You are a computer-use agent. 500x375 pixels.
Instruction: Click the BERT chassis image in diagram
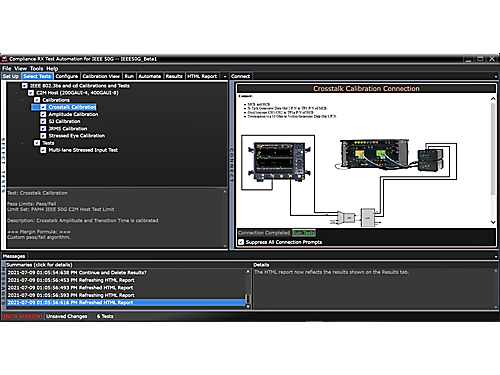tap(374, 154)
